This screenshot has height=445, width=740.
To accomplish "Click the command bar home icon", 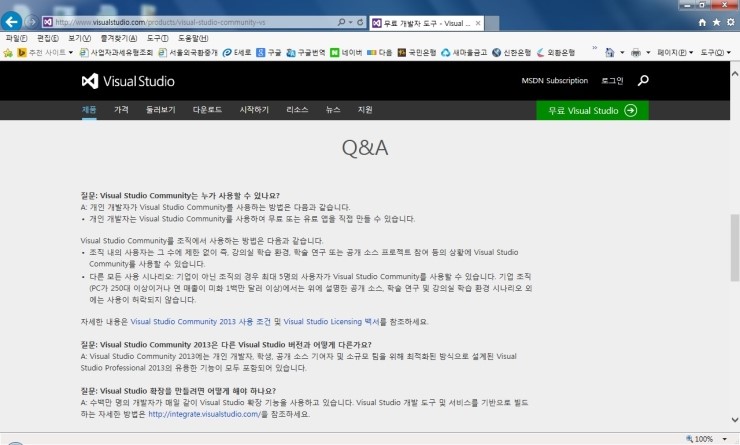I will [610, 52].
